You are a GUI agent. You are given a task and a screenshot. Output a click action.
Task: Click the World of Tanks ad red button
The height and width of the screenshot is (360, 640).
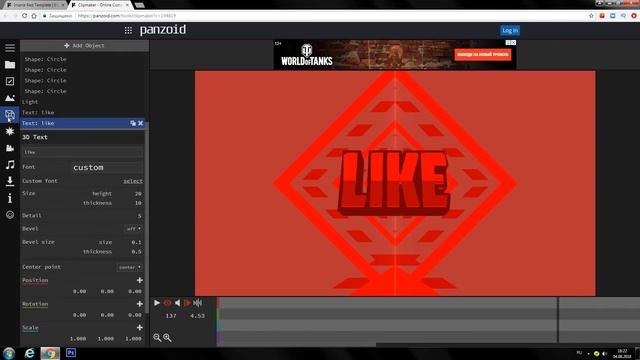tap(483, 54)
